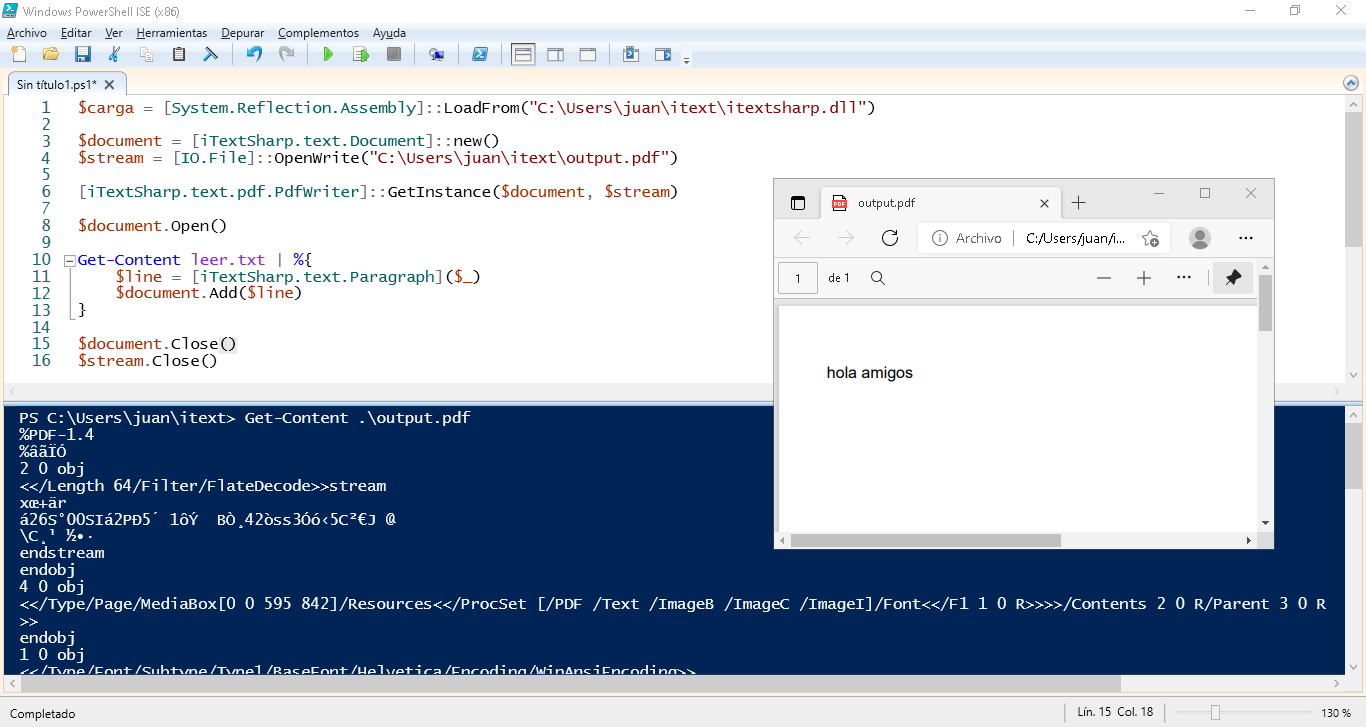
Task: Open a new remote PowerShell tab icon
Action: coord(437,55)
